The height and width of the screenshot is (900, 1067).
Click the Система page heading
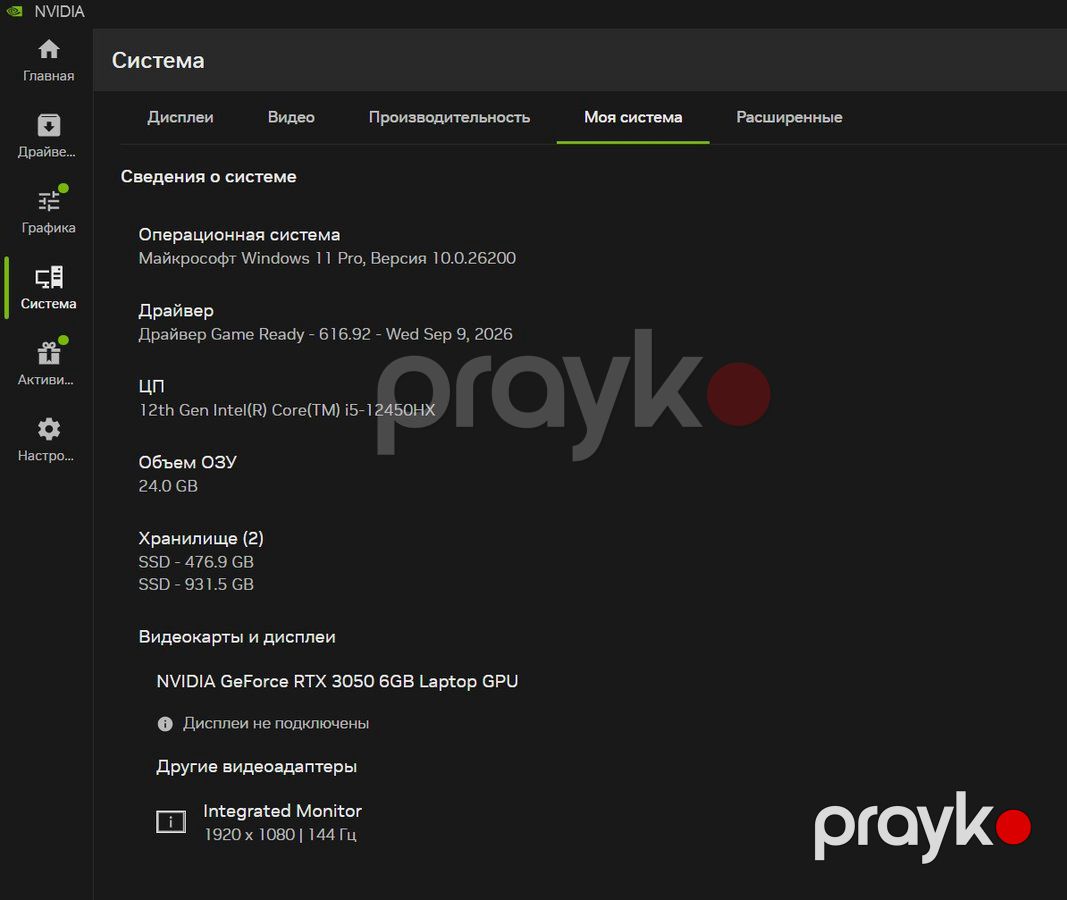coord(158,61)
